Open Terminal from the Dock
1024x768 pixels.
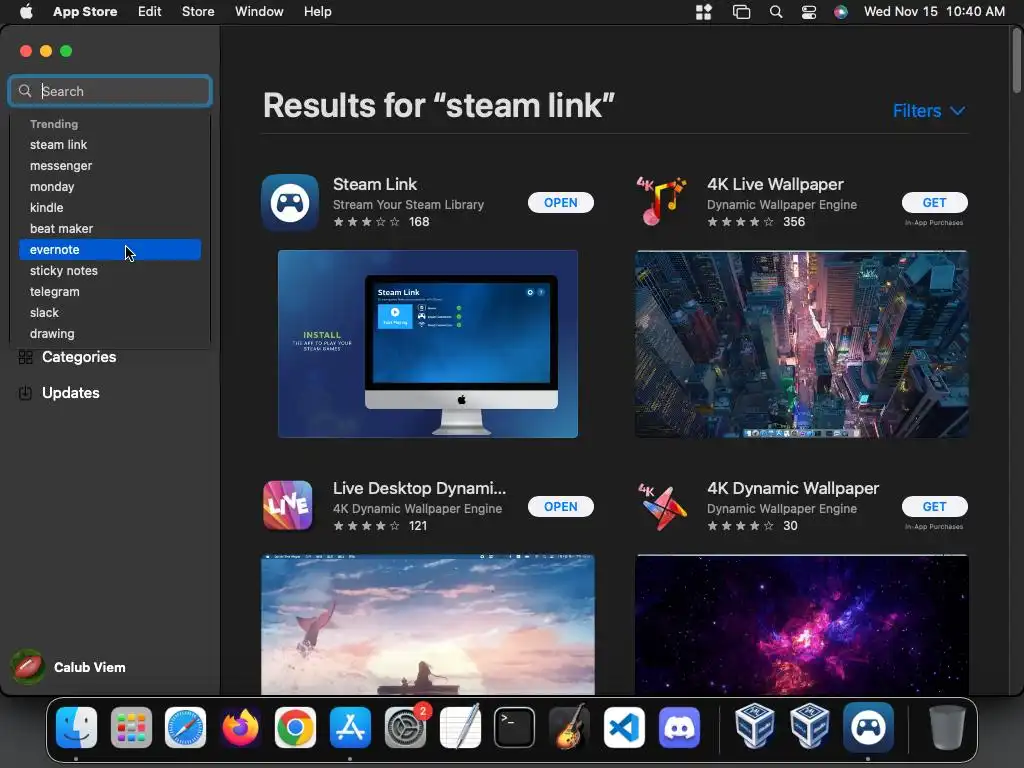click(515, 728)
